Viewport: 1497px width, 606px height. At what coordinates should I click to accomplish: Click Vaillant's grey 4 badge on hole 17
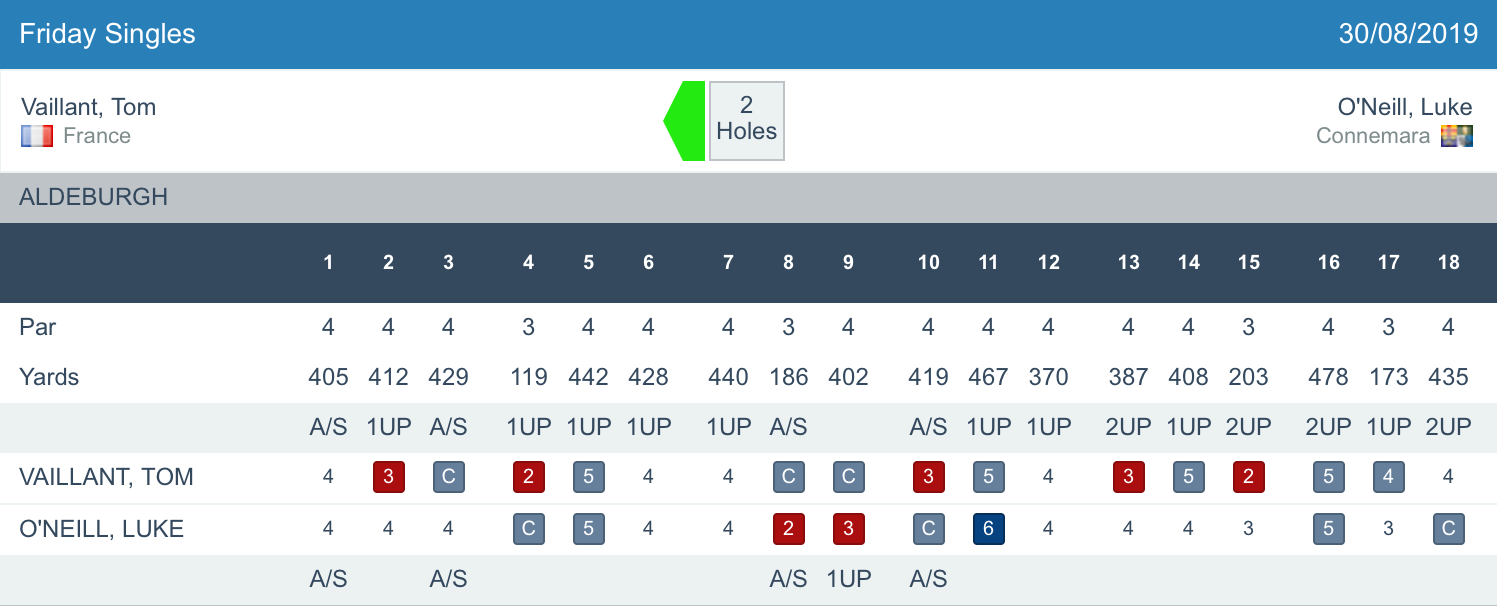(x=1388, y=477)
